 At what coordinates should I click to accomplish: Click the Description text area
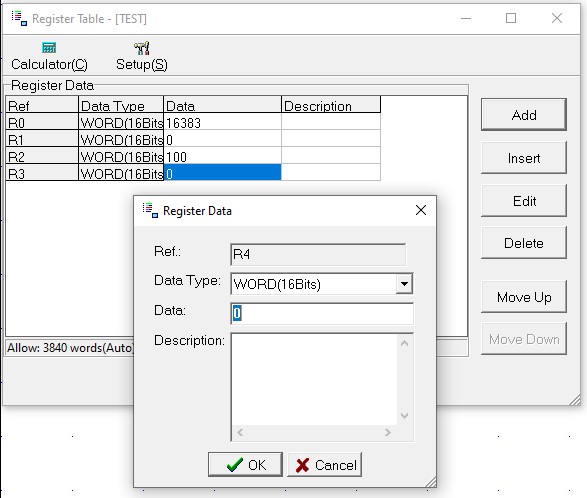pyautogui.click(x=314, y=379)
